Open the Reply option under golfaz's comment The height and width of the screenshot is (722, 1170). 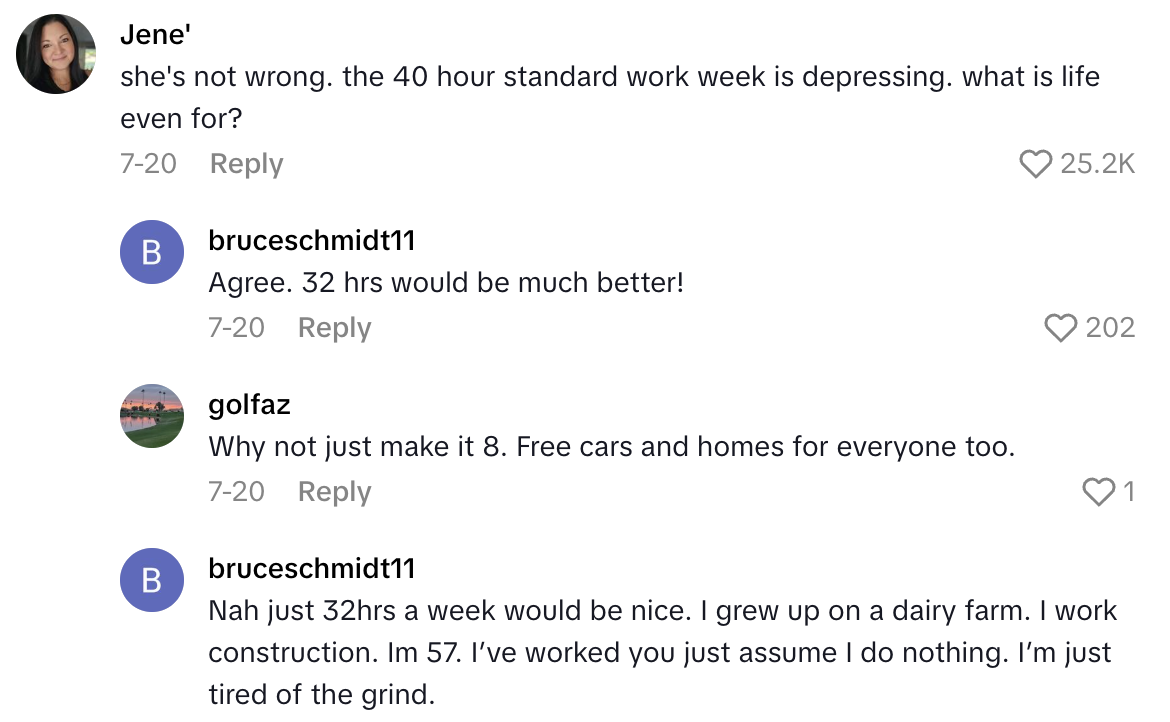(334, 491)
